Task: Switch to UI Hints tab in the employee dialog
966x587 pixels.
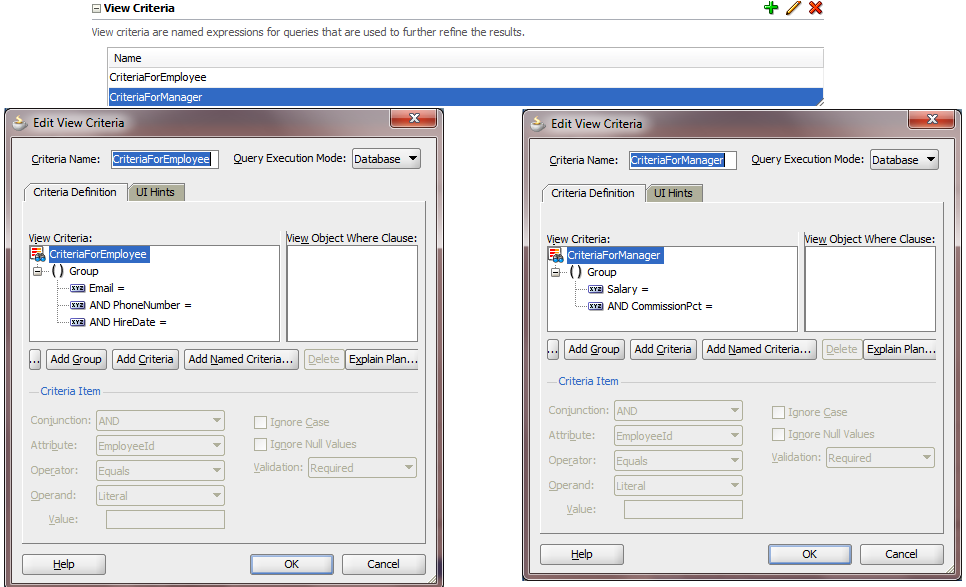Action: pyautogui.click(x=156, y=192)
